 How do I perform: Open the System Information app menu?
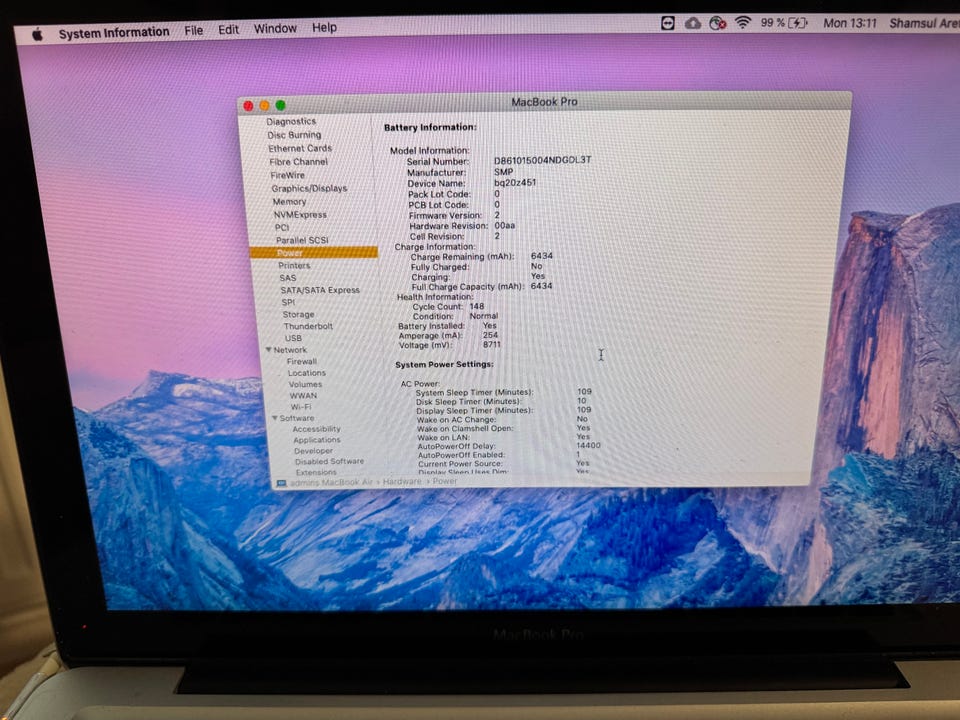coord(114,32)
